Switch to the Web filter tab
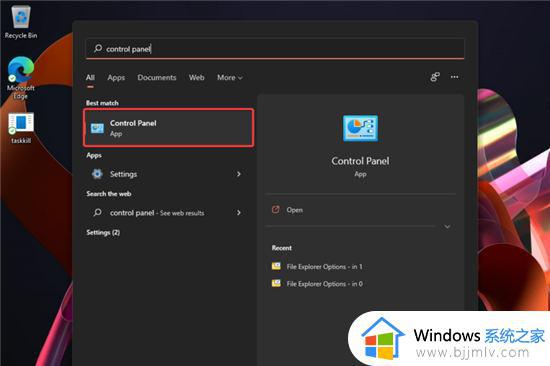 196,78
